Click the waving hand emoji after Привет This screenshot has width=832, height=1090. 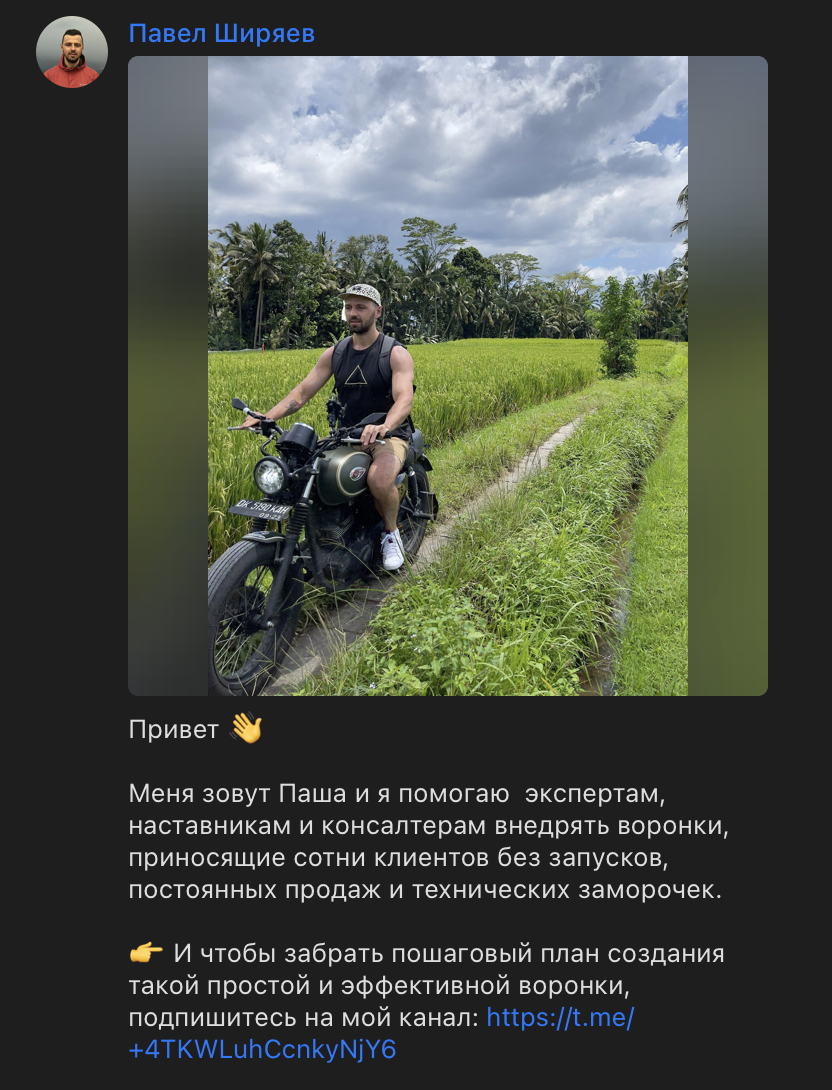246,729
